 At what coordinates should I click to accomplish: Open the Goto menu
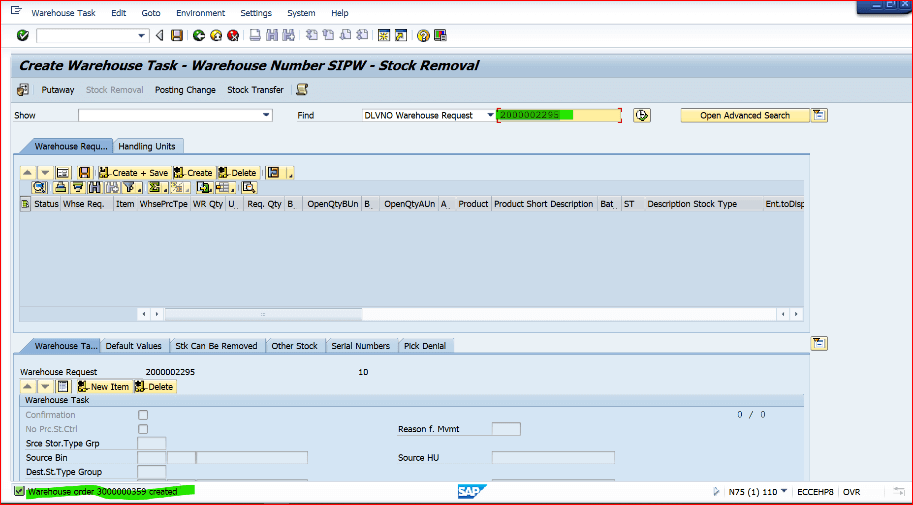(x=151, y=13)
